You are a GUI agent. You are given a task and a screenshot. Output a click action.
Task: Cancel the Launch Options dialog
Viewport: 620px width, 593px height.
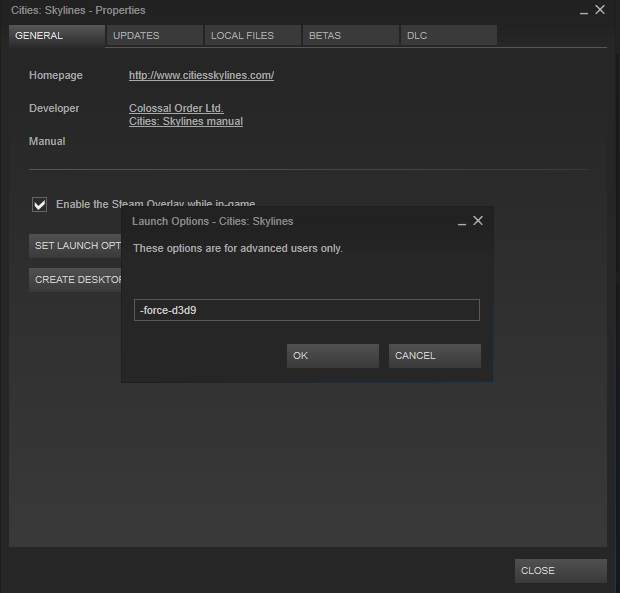[x=435, y=356]
